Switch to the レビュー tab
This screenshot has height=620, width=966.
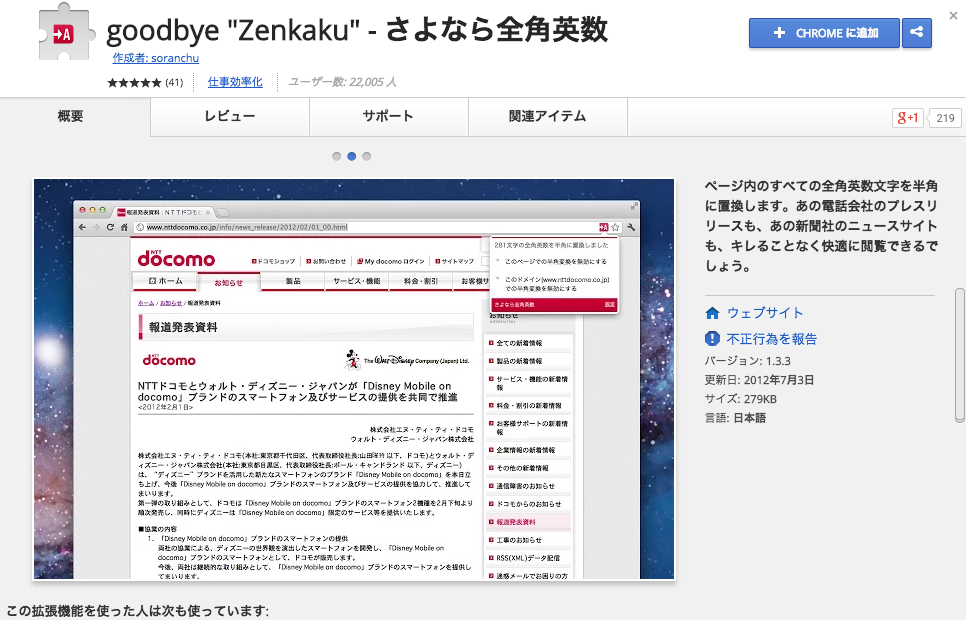coord(230,116)
